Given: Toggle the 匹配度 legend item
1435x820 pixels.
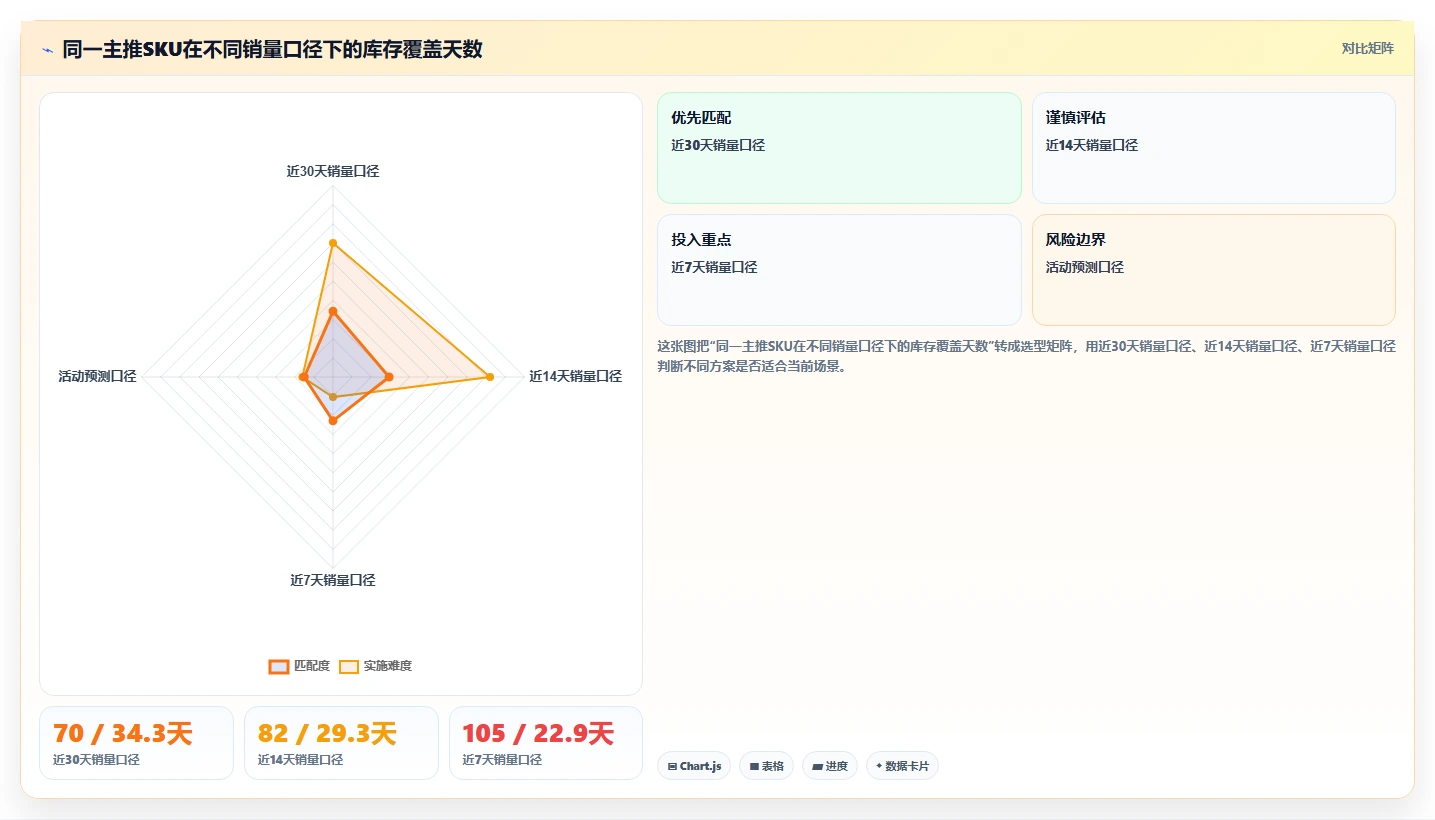Looking at the screenshot, I should [x=299, y=666].
